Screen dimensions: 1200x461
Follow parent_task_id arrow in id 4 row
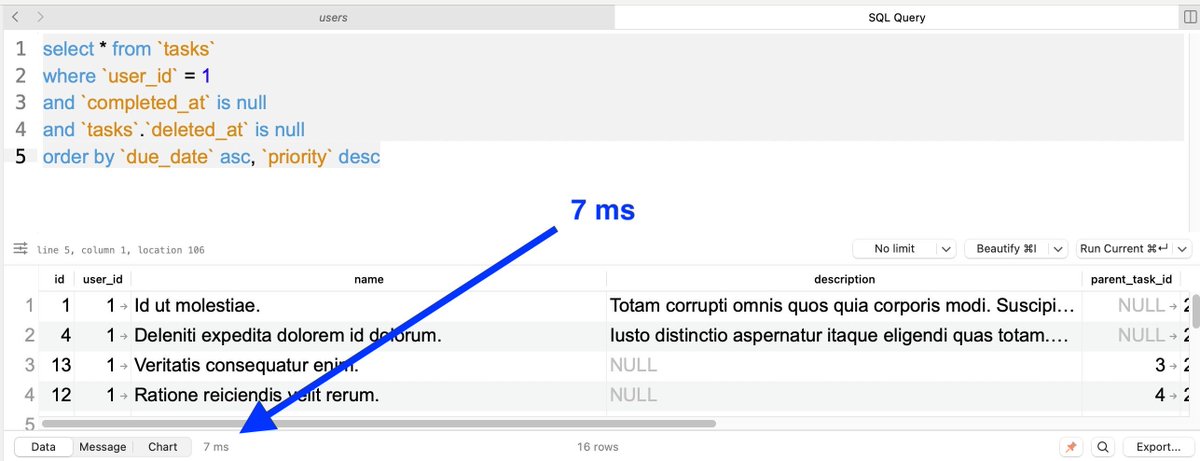tap(1172, 335)
